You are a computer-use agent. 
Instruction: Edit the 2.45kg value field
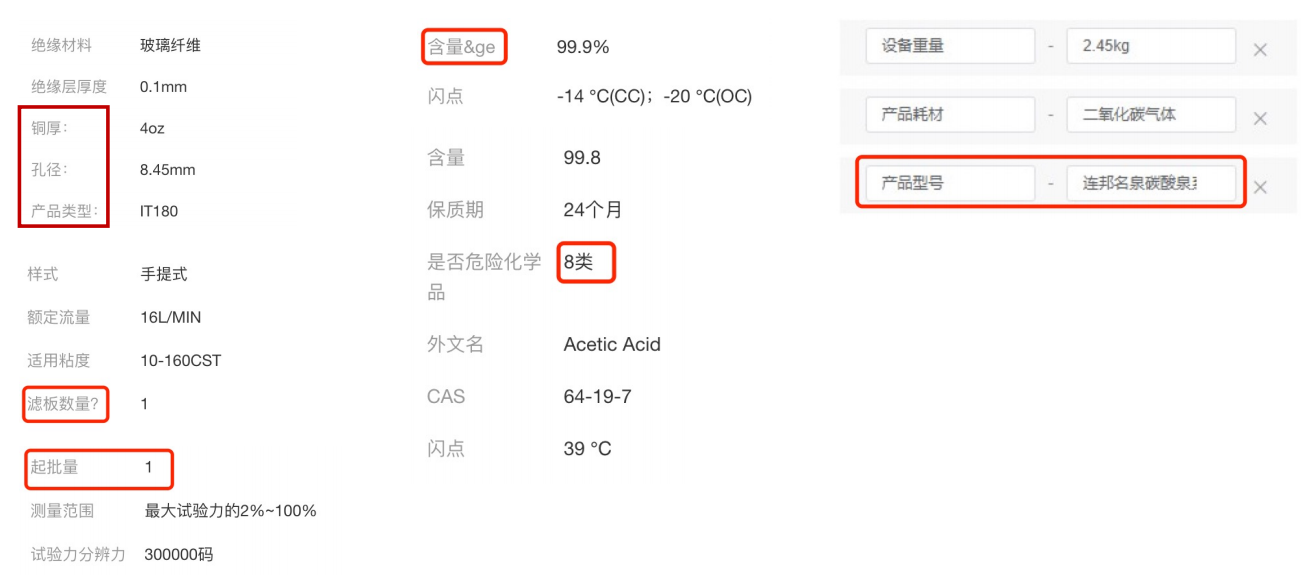tap(1151, 46)
